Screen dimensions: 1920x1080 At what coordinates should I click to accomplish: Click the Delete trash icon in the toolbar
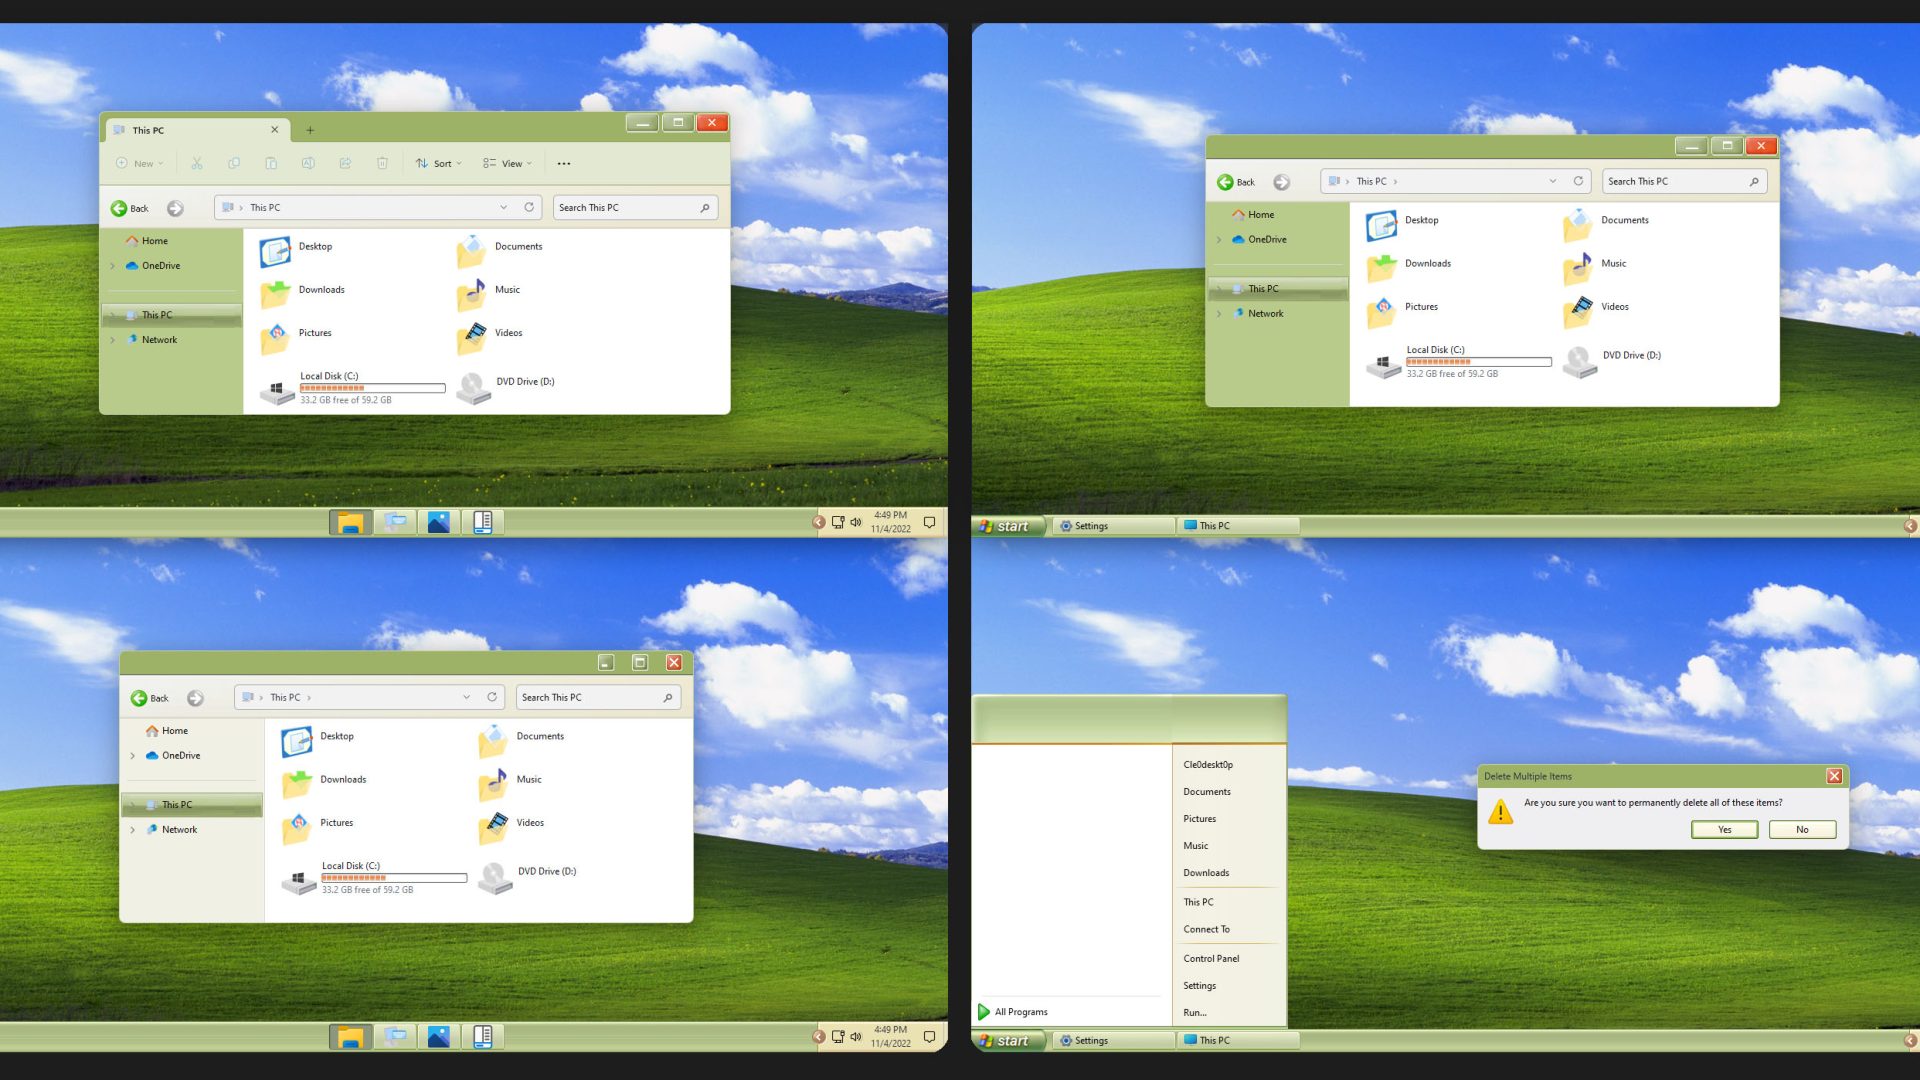pos(382,162)
